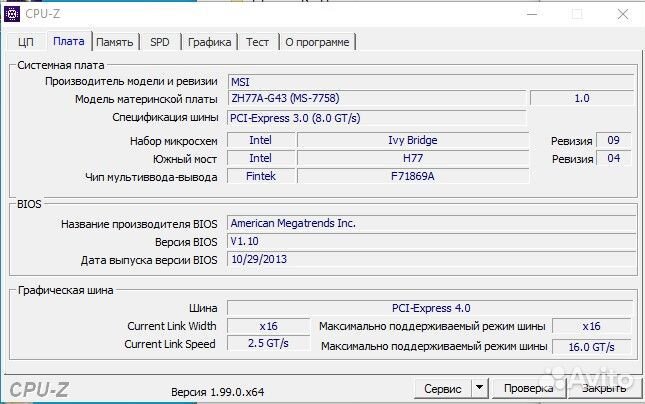
Task: Click the Дата выпуска версии BIOS label
Action: [149, 260]
